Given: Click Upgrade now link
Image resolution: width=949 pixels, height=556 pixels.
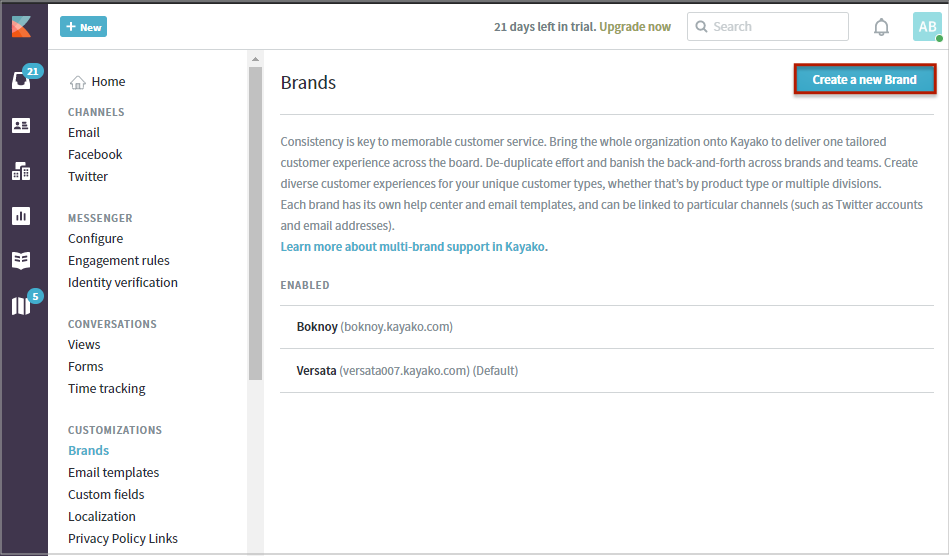Looking at the screenshot, I should tap(635, 27).
